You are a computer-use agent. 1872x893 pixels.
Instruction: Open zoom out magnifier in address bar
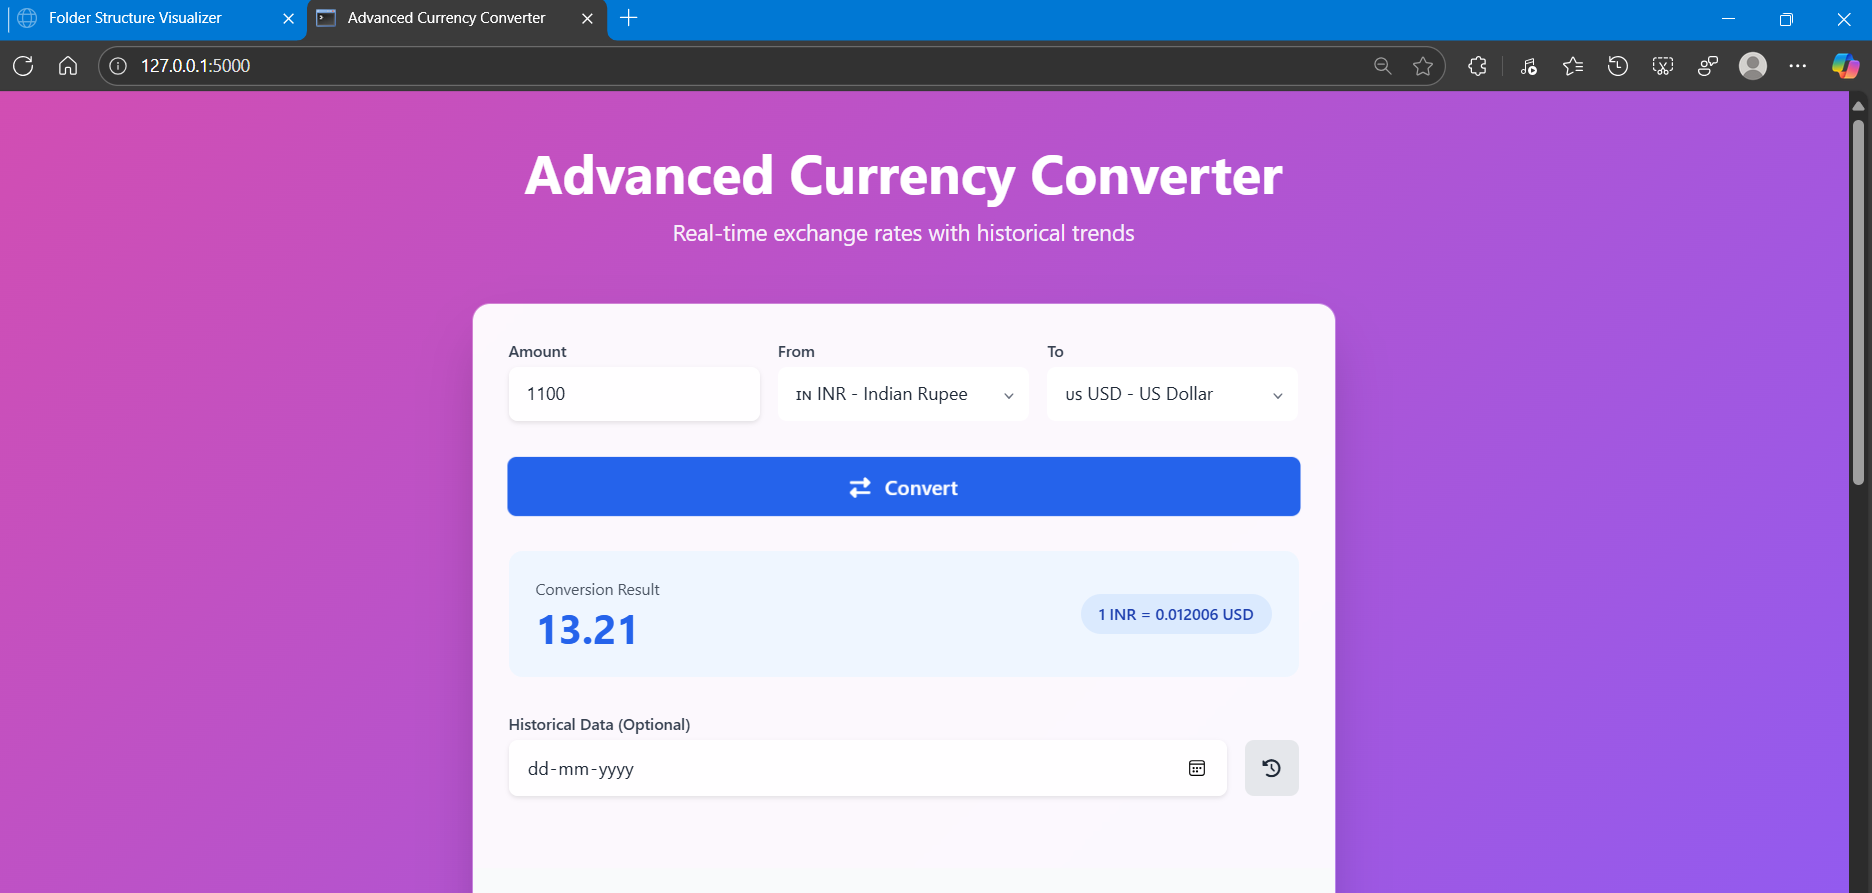1383,66
